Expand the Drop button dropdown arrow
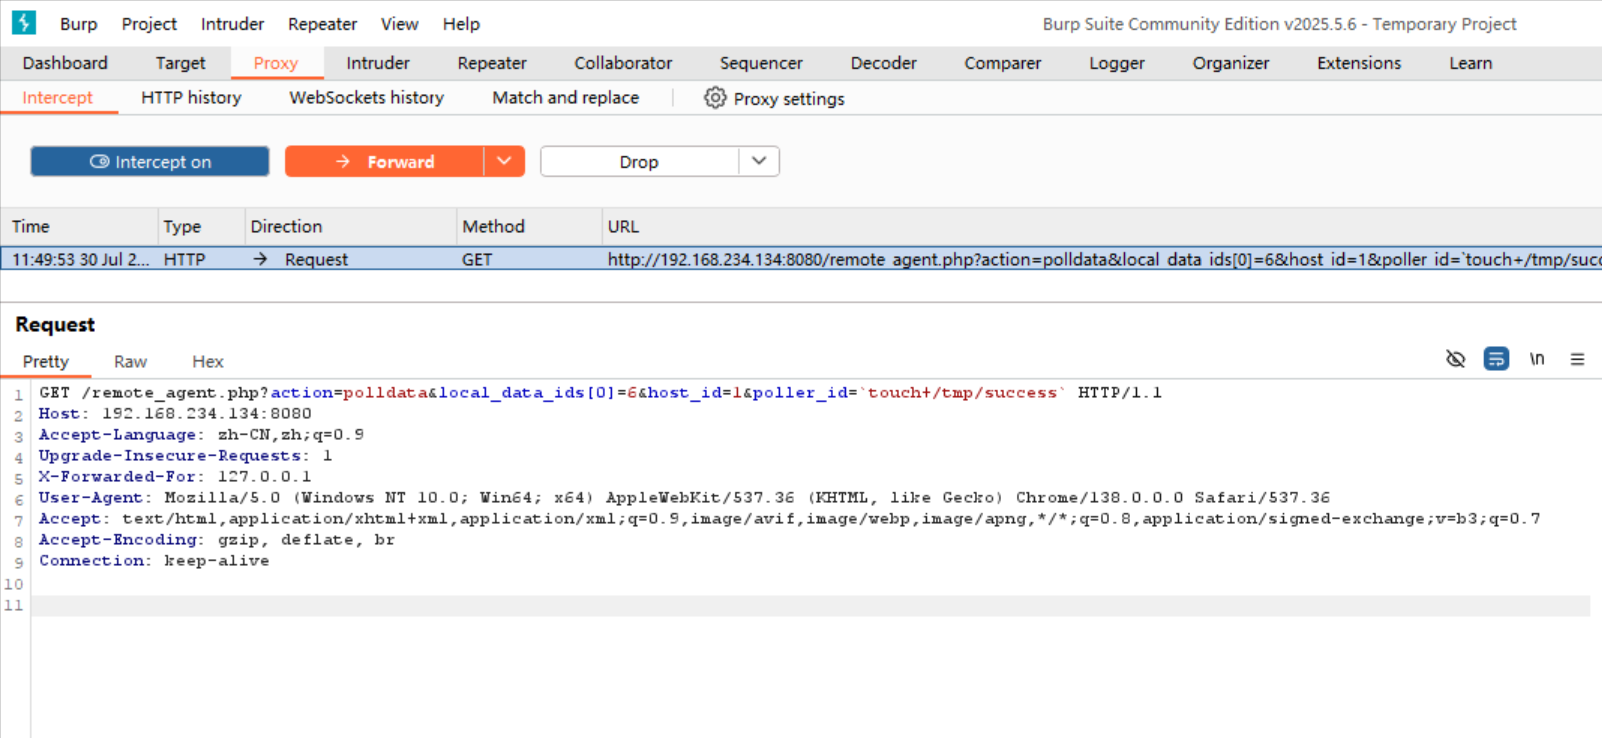Image resolution: width=1602 pixels, height=738 pixels. 759,162
